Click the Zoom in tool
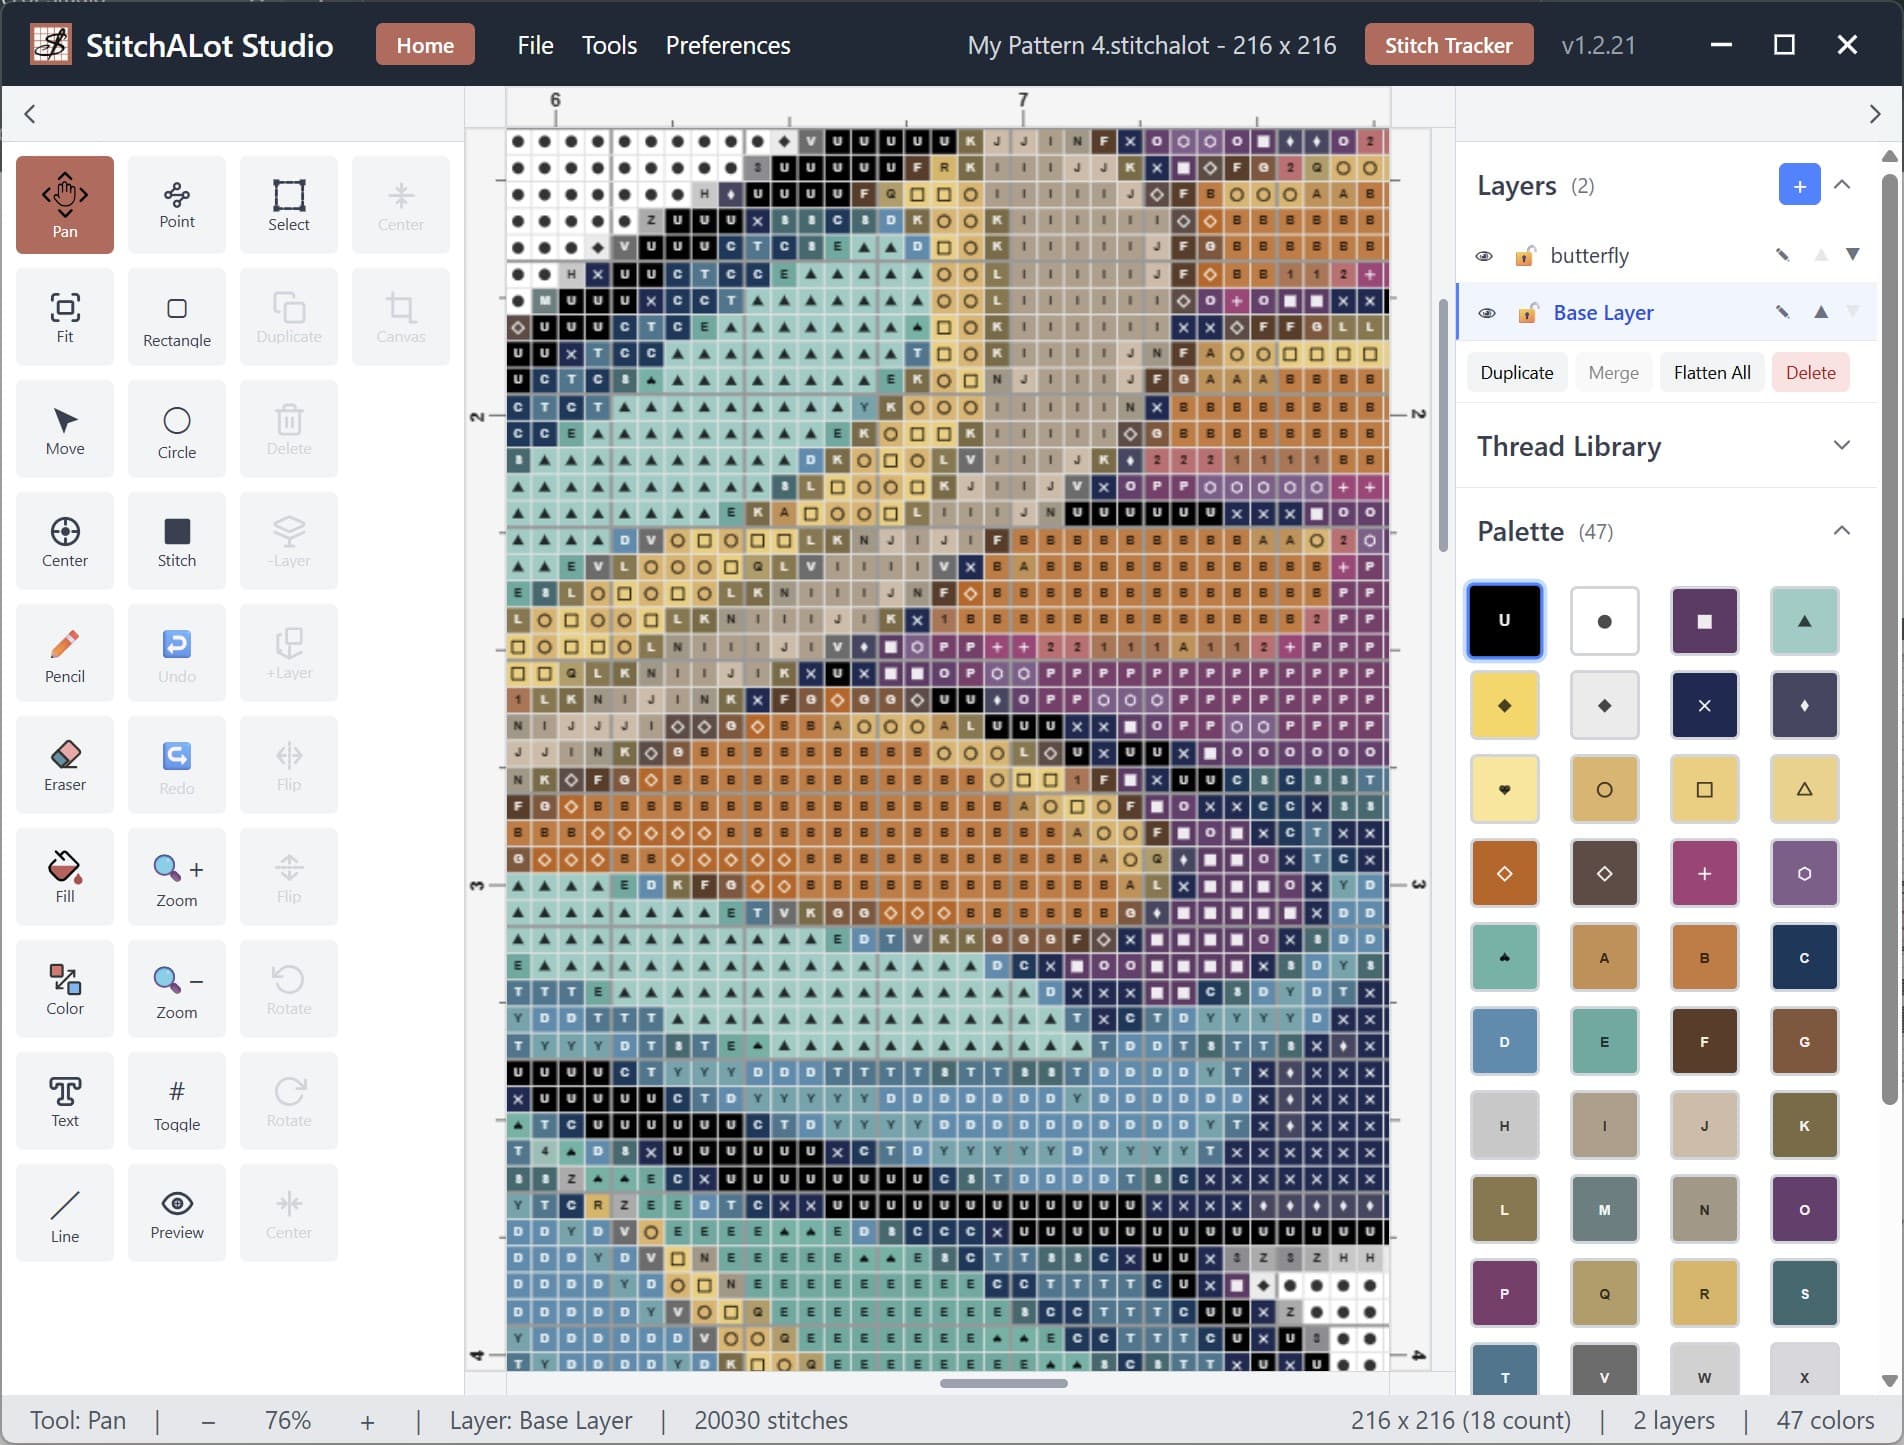The image size is (1904, 1445). coord(177,876)
